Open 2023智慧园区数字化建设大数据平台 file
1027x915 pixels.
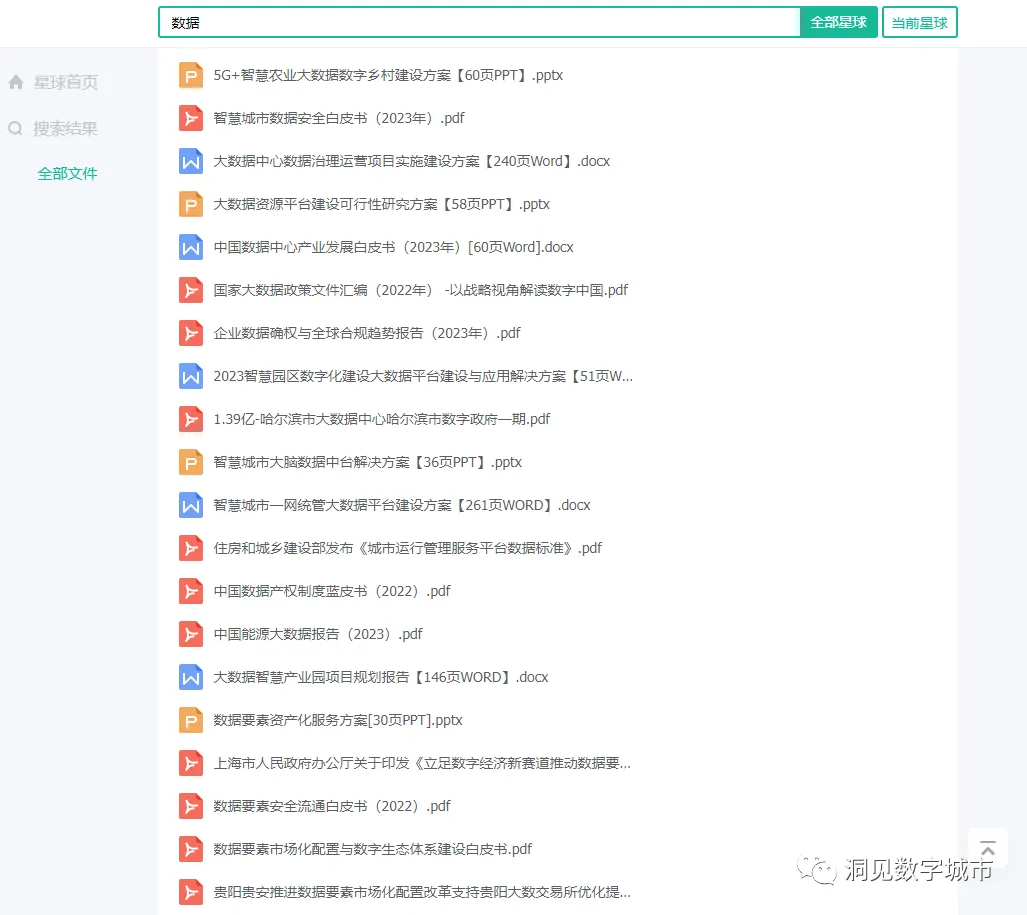pos(423,377)
